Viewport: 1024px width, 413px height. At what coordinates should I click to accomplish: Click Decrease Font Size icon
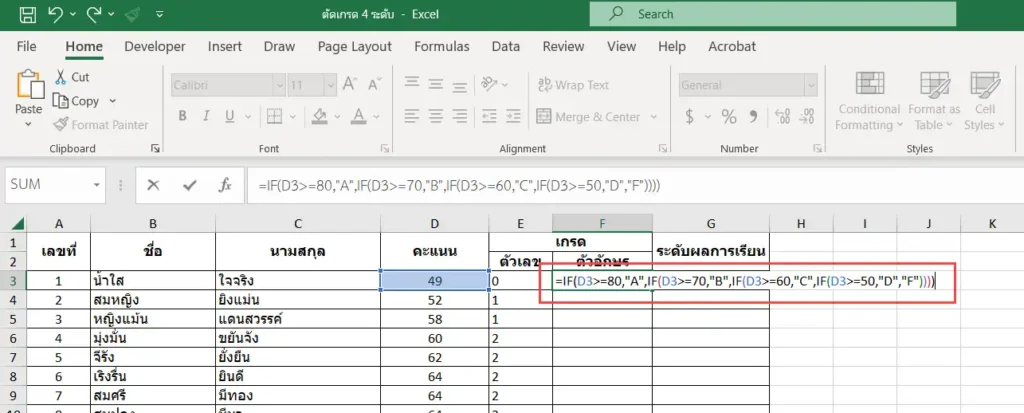374,84
